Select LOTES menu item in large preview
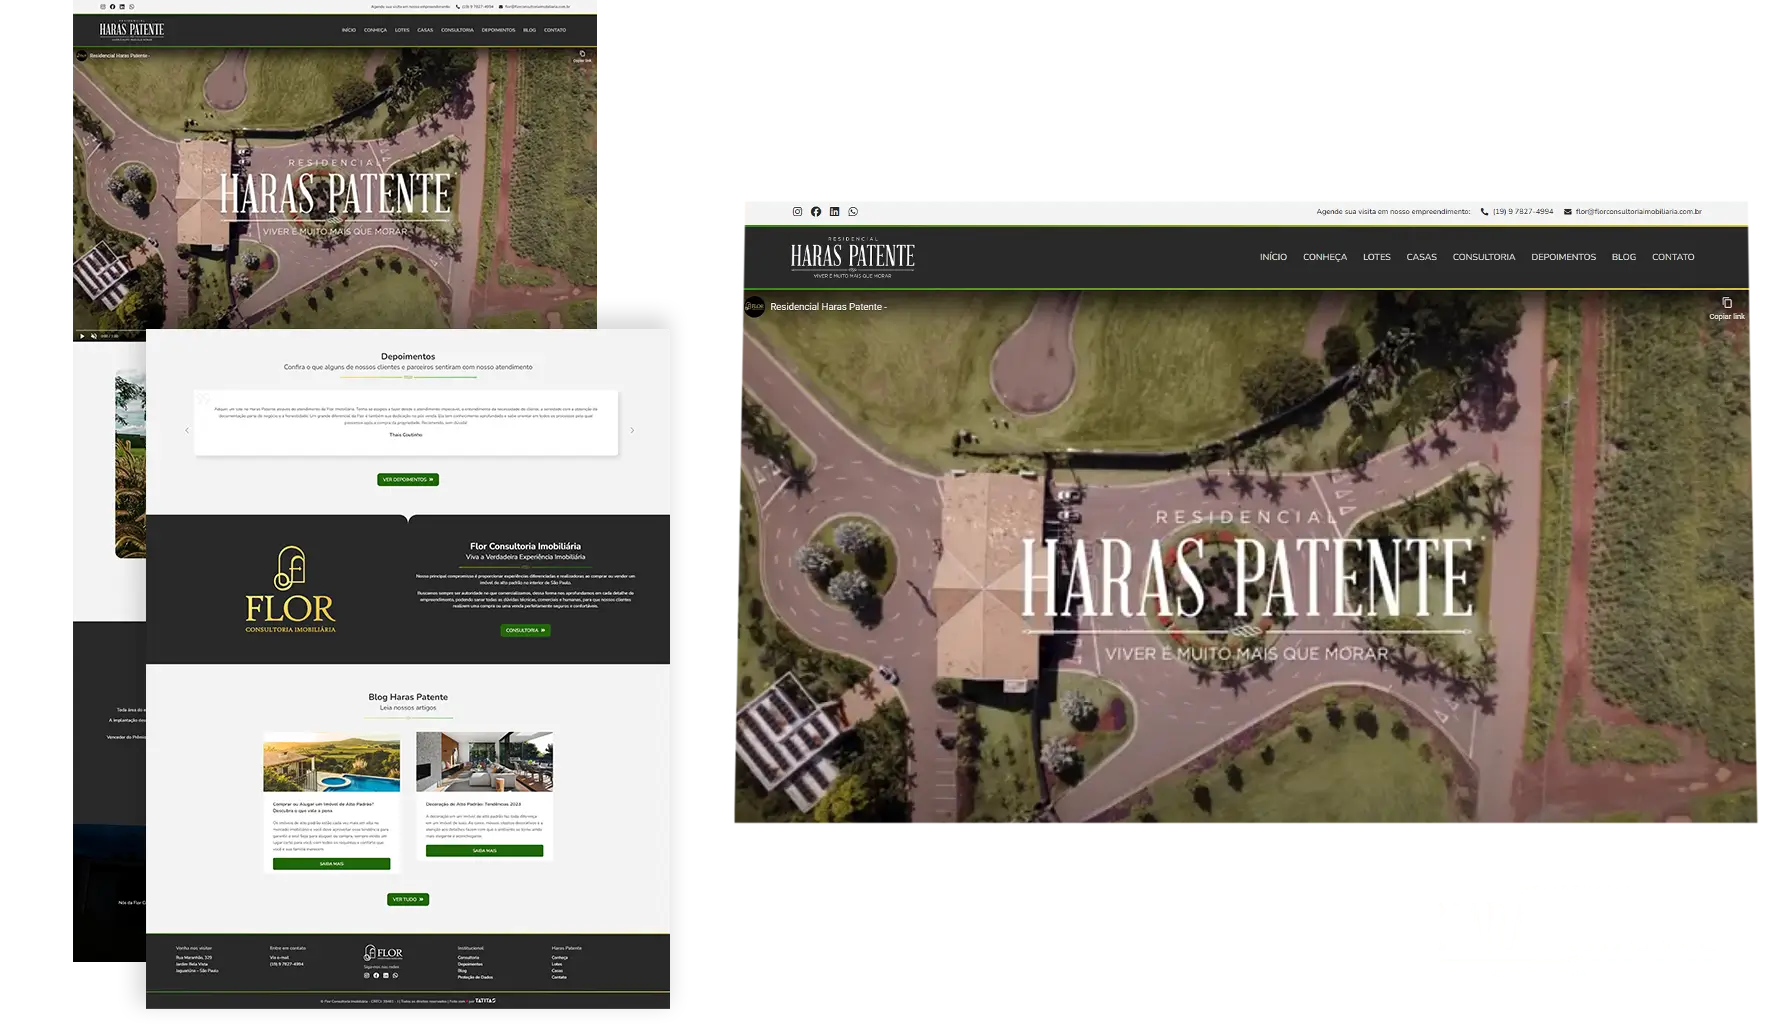Image resolution: width=1786 pixels, height=1024 pixels. point(1377,257)
